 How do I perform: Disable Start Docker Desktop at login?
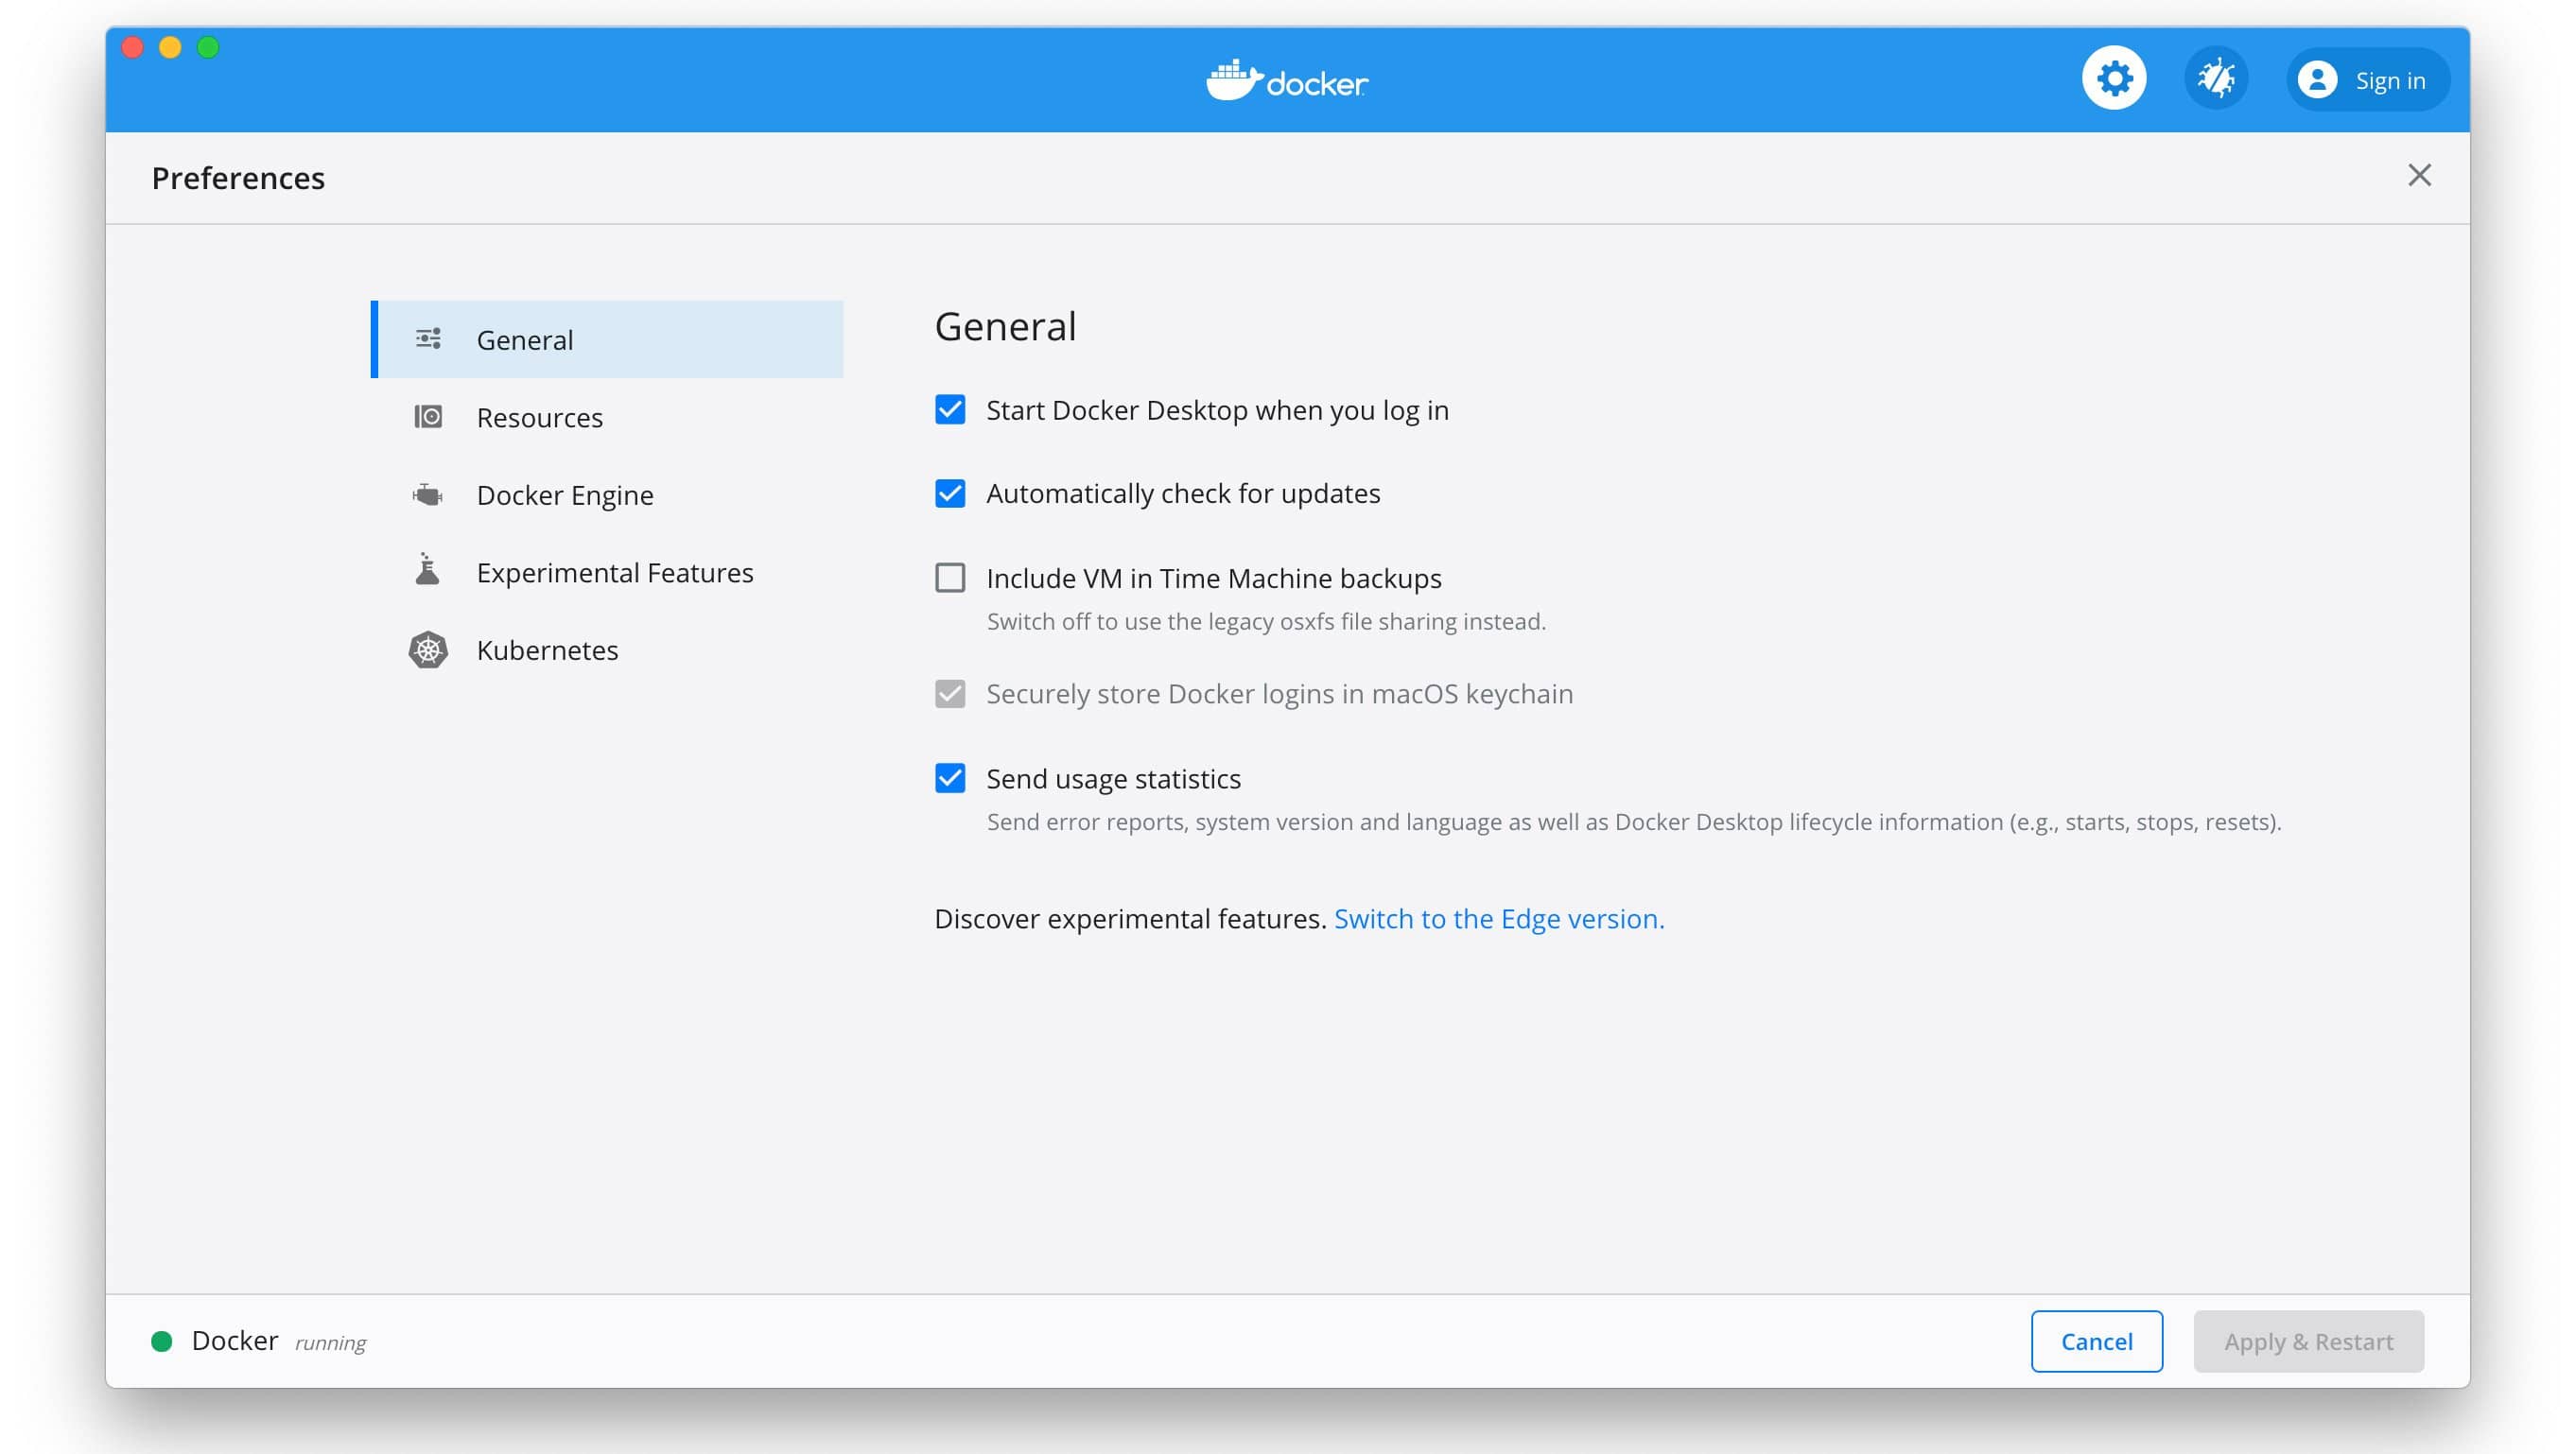click(950, 410)
